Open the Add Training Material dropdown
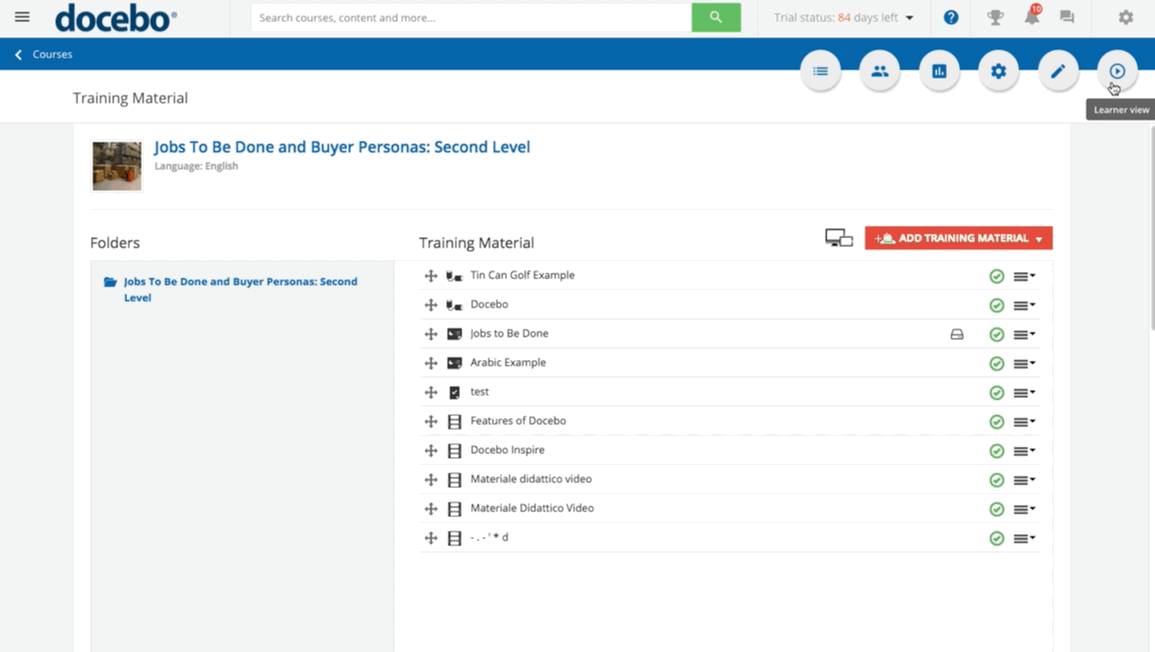Screen dimensions: 1155x652 [958, 238]
